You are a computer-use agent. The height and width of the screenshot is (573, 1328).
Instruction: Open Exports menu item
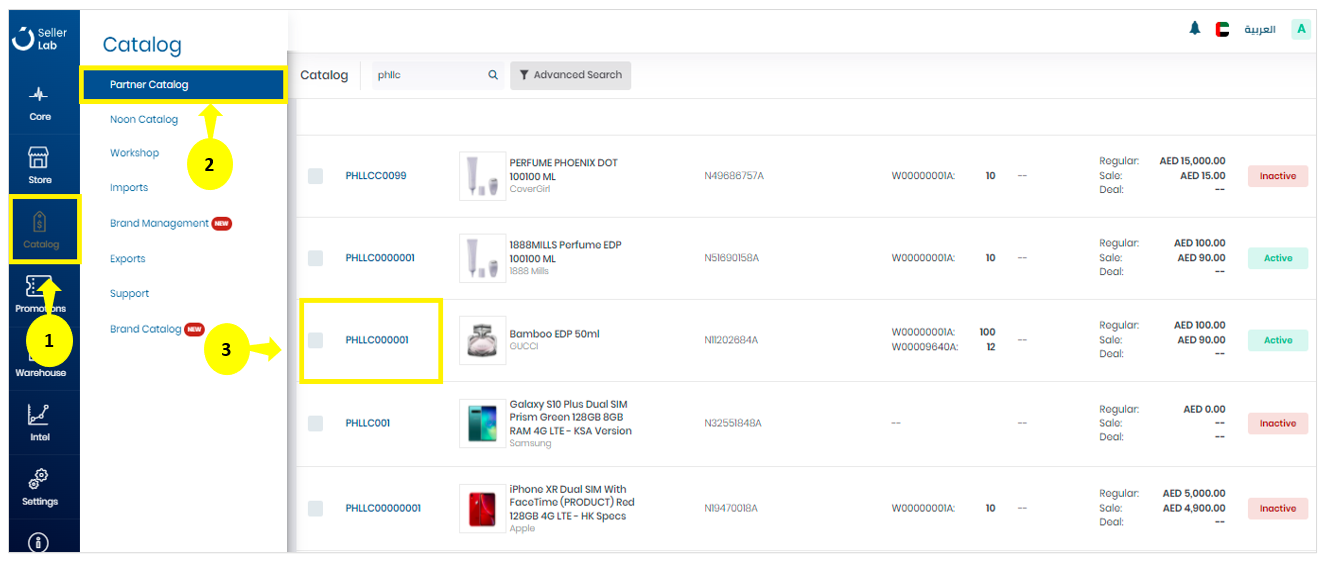[128, 259]
